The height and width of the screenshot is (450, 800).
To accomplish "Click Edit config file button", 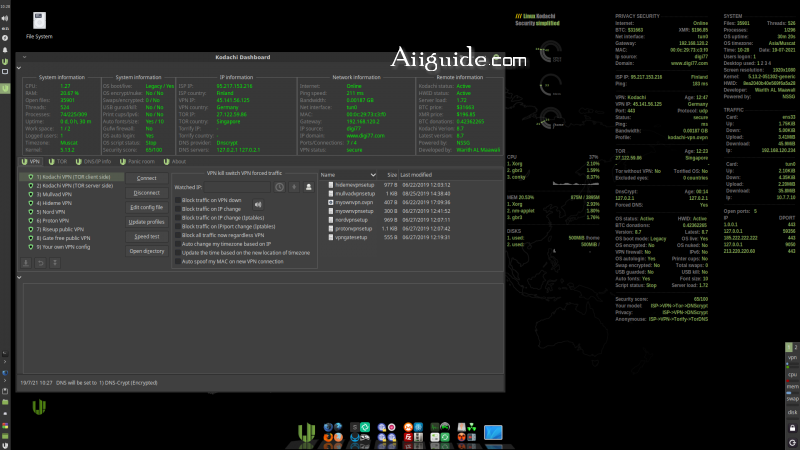I will (x=146, y=208).
